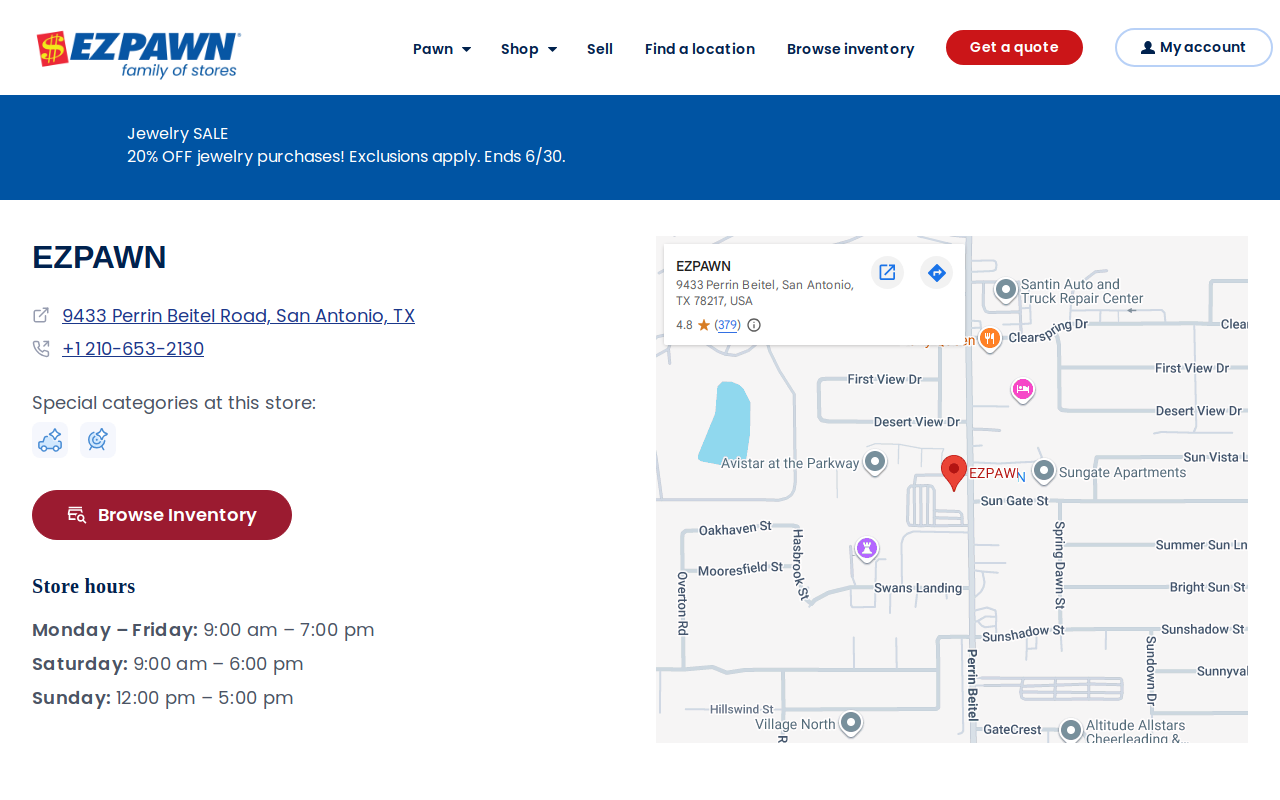Click the external link icon beside address

tap(41, 315)
